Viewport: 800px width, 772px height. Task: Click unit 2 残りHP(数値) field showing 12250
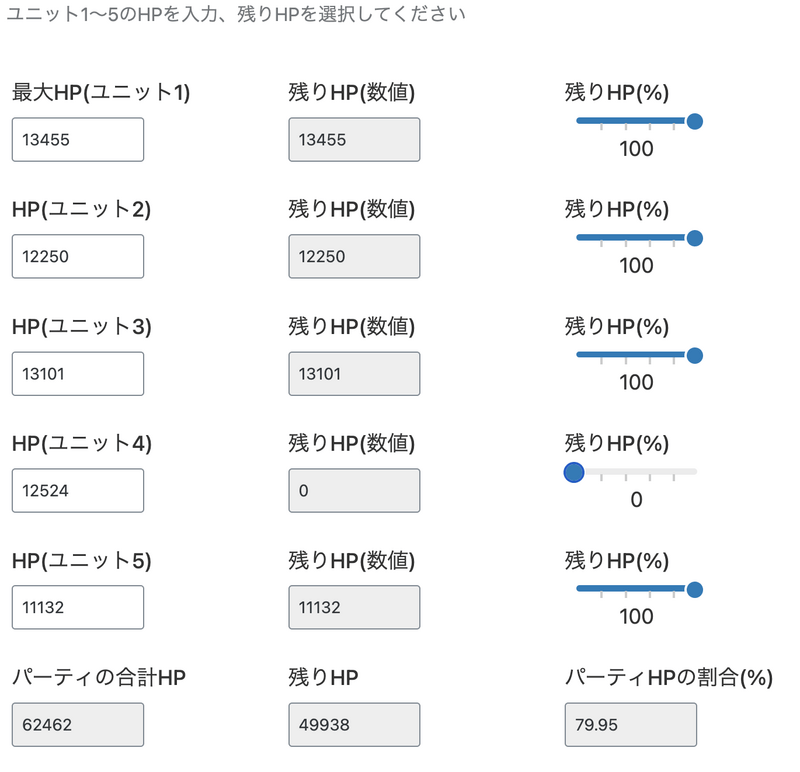pyautogui.click(x=354, y=257)
